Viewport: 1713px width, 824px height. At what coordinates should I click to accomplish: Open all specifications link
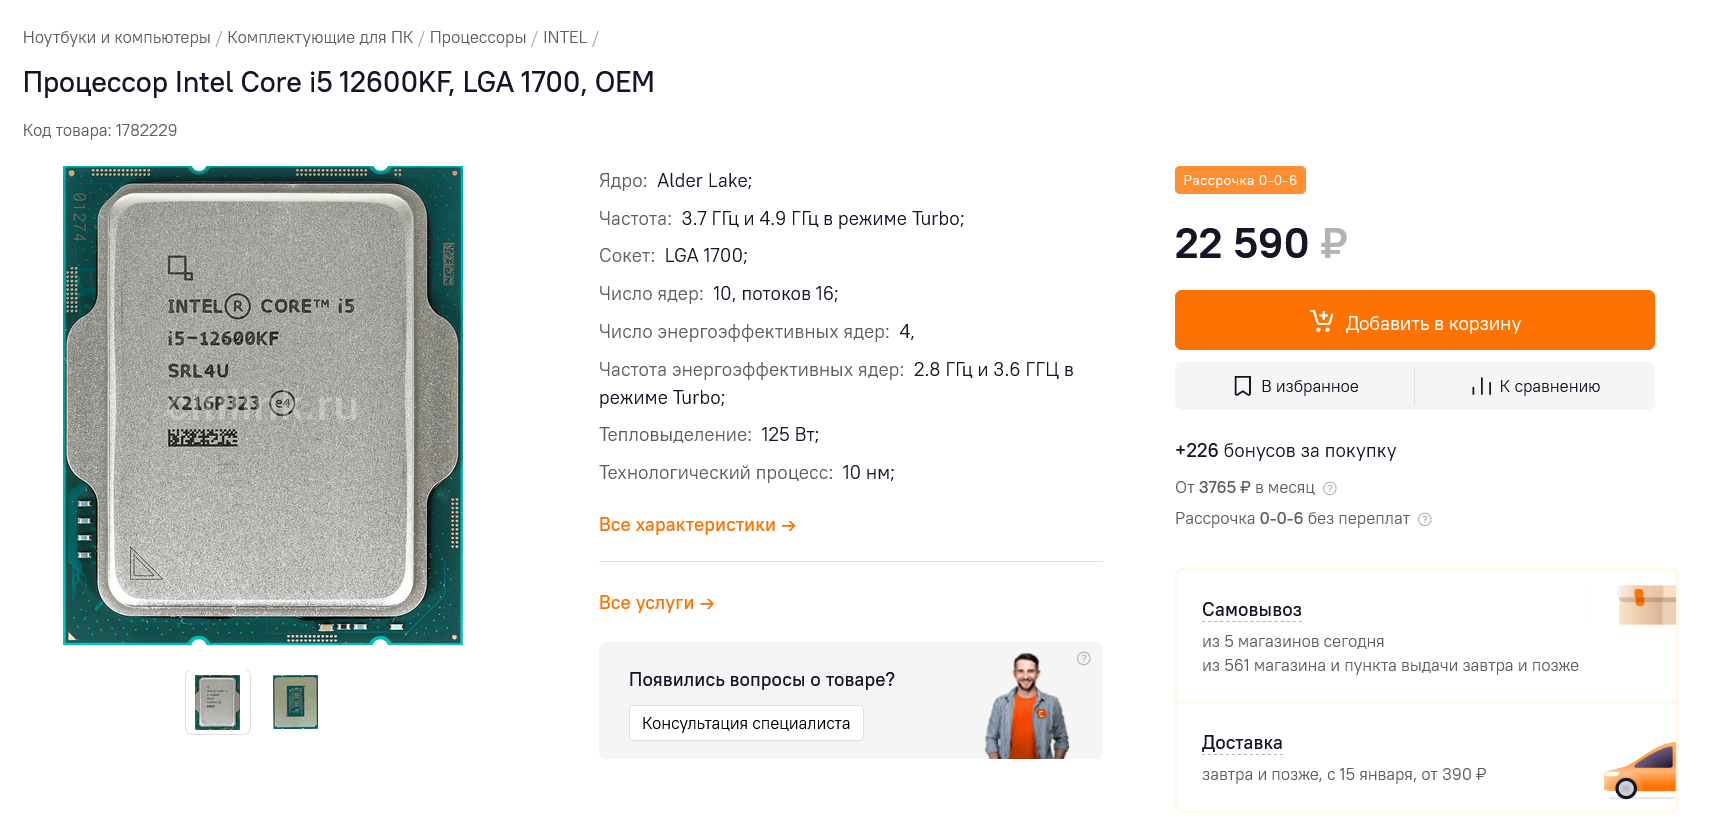coord(697,525)
